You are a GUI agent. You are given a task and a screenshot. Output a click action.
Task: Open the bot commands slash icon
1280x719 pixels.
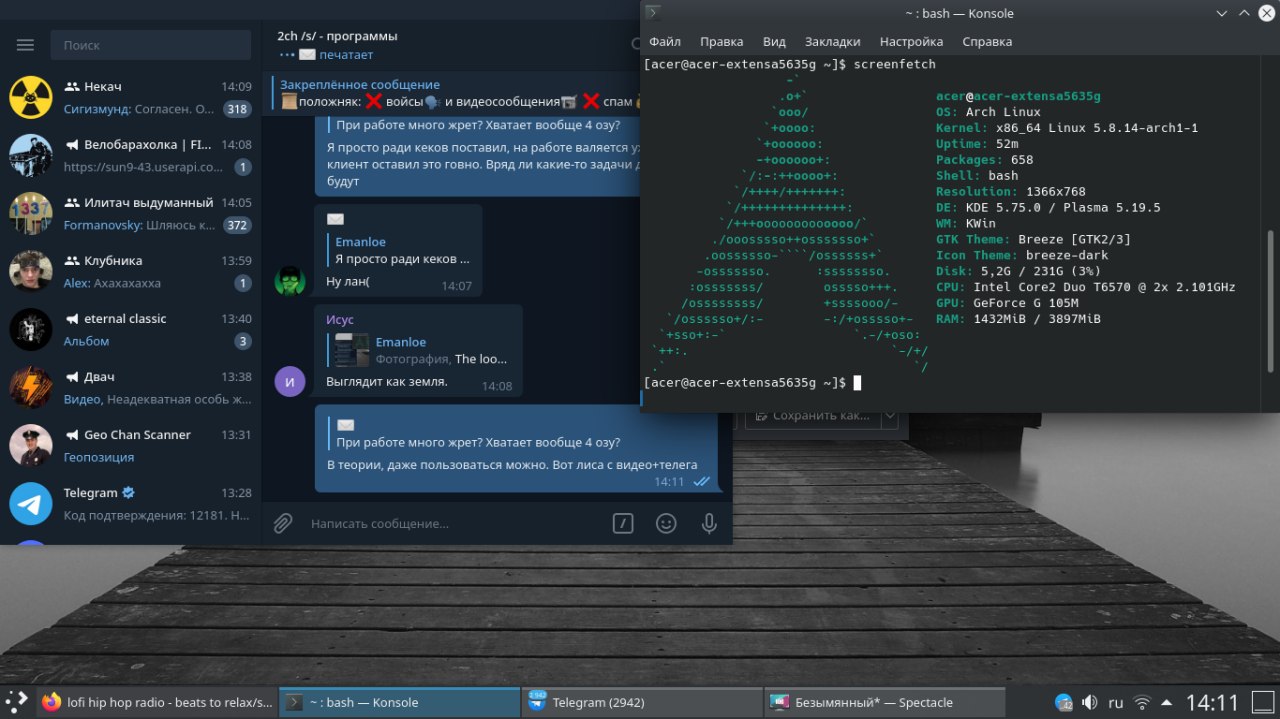tap(623, 523)
